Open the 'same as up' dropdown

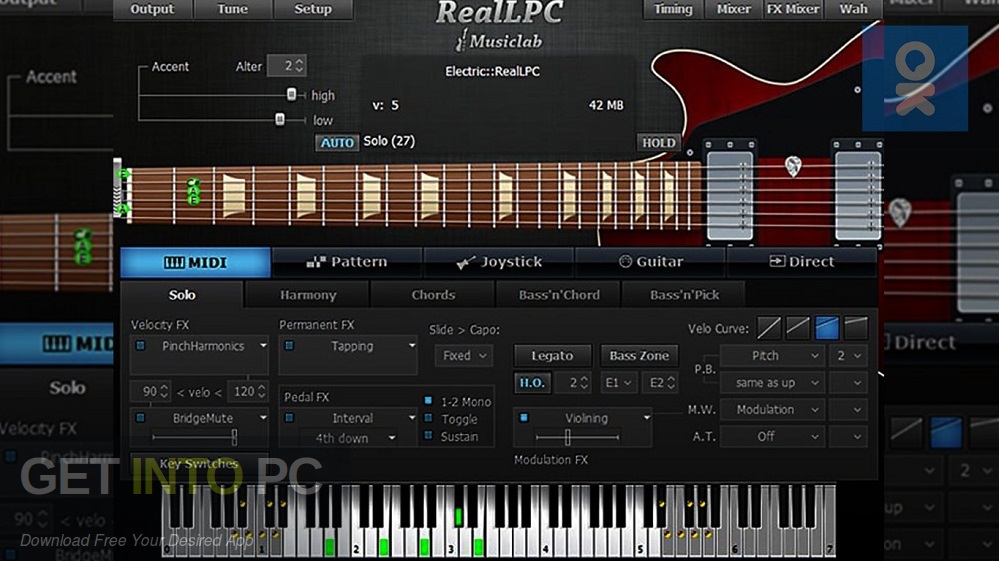tap(773, 383)
